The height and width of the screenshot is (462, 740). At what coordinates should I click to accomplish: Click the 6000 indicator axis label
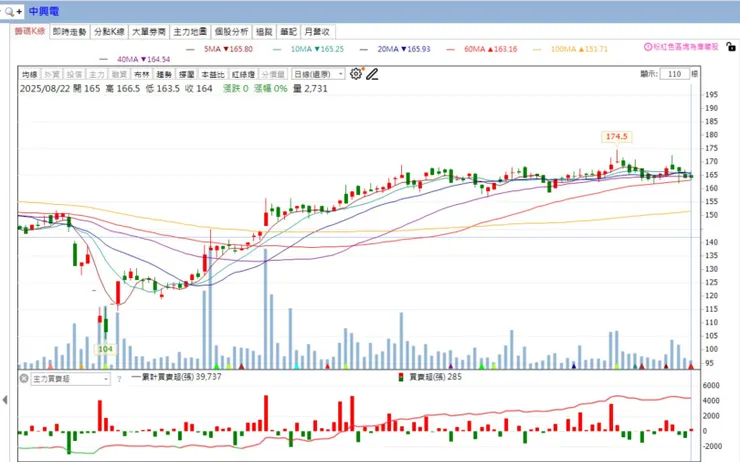click(x=711, y=386)
